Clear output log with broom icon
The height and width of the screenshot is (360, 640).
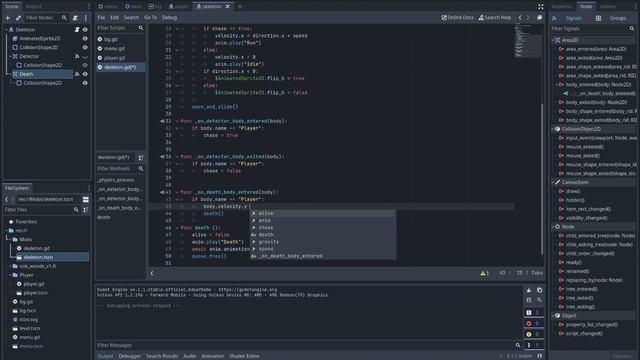[x=529, y=290]
